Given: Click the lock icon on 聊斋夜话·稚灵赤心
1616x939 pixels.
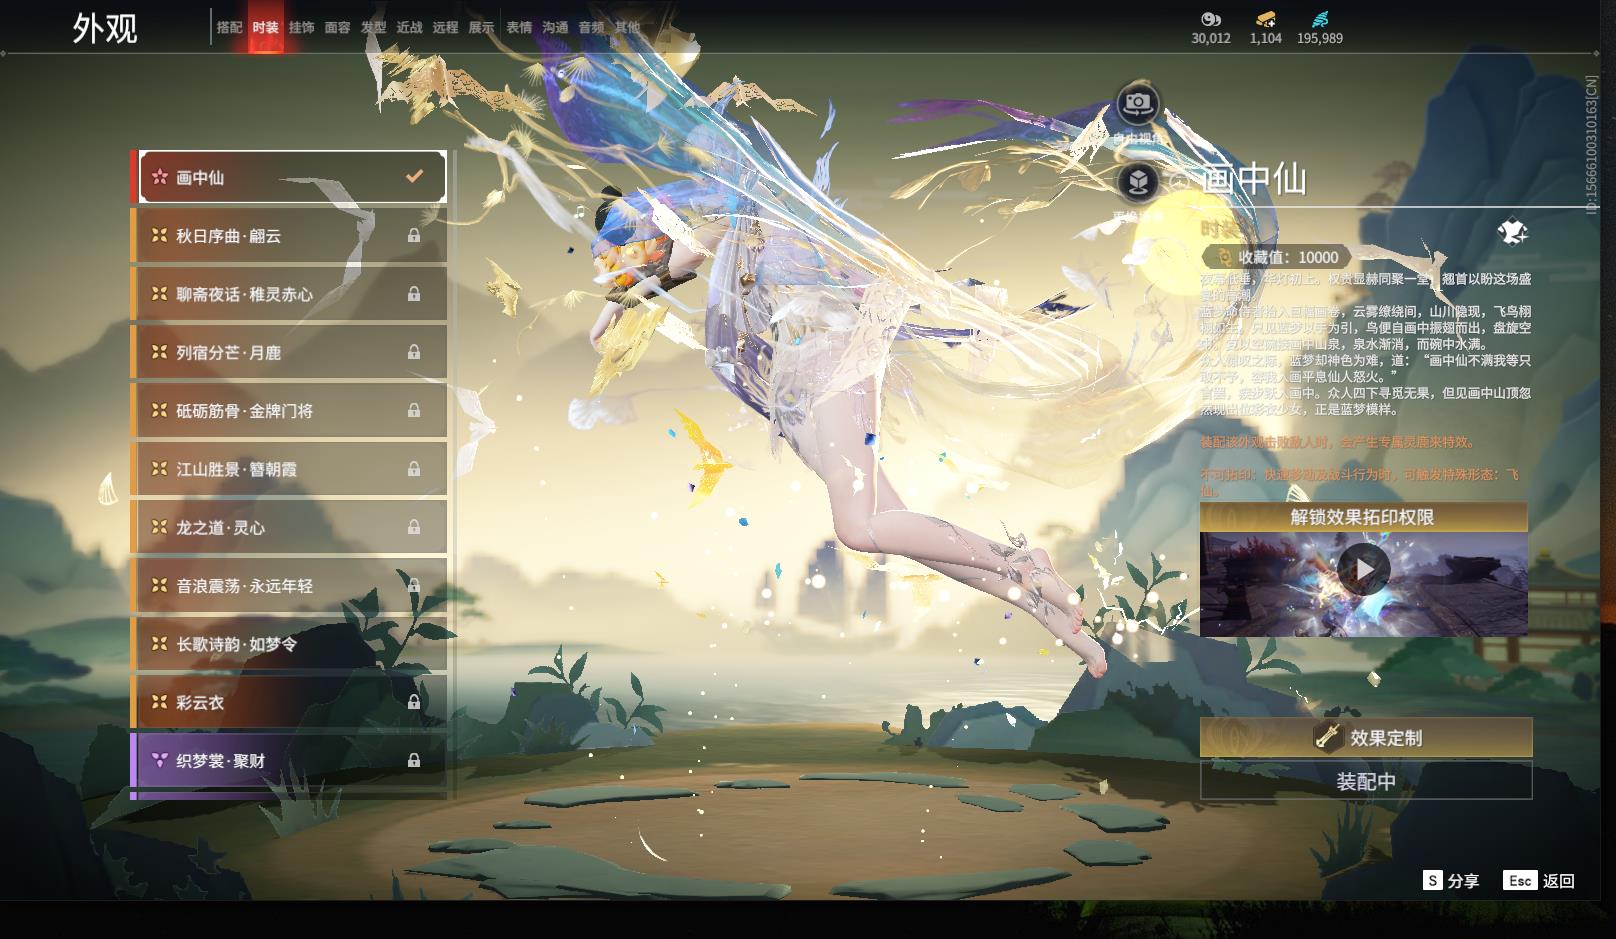Looking at the screenshot, I should (x=414, y=294).
